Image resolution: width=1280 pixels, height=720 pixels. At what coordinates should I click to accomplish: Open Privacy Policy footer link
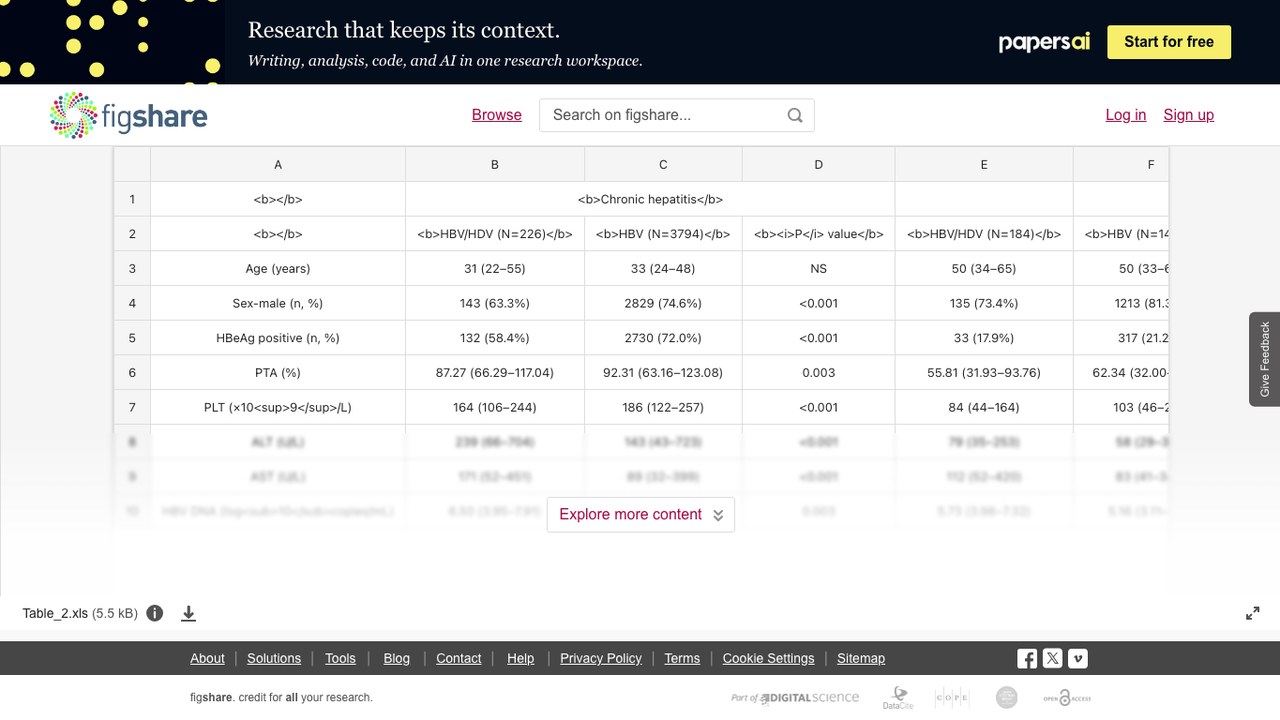click(x=601, y=658)
